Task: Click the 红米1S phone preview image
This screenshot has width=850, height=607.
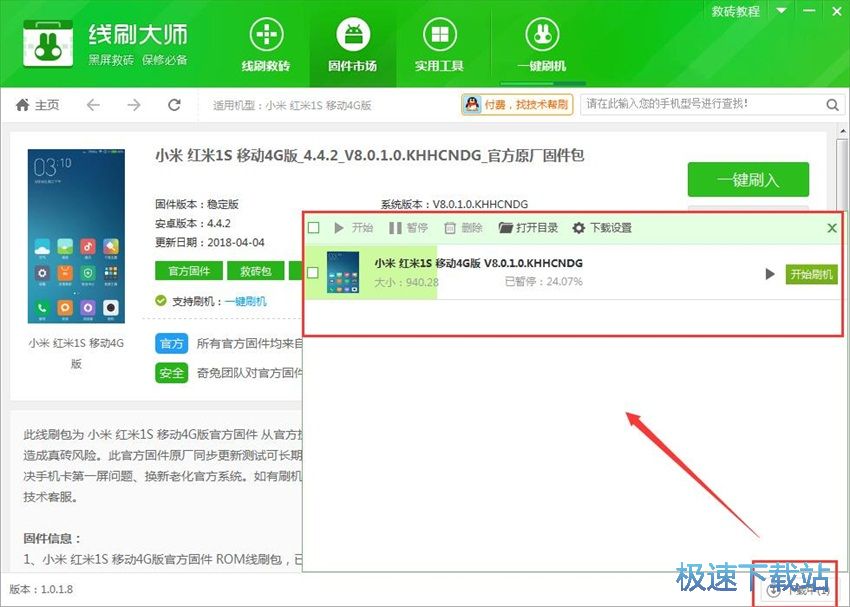Action: point(76,236)
